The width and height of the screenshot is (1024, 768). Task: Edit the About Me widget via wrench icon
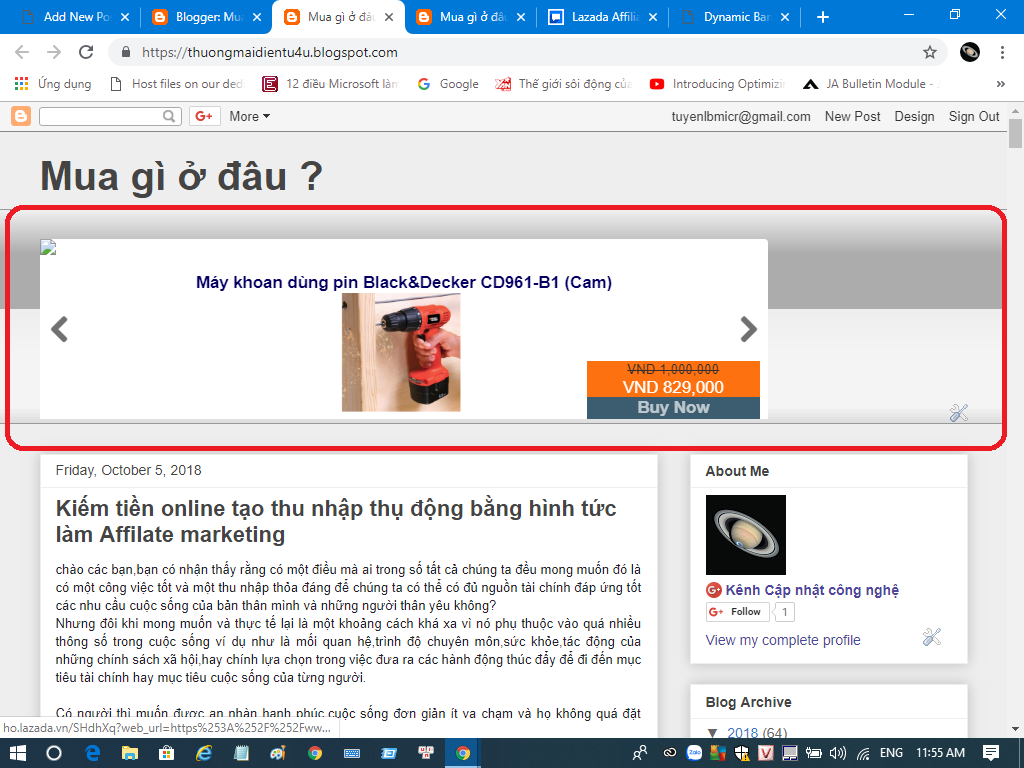932,637
